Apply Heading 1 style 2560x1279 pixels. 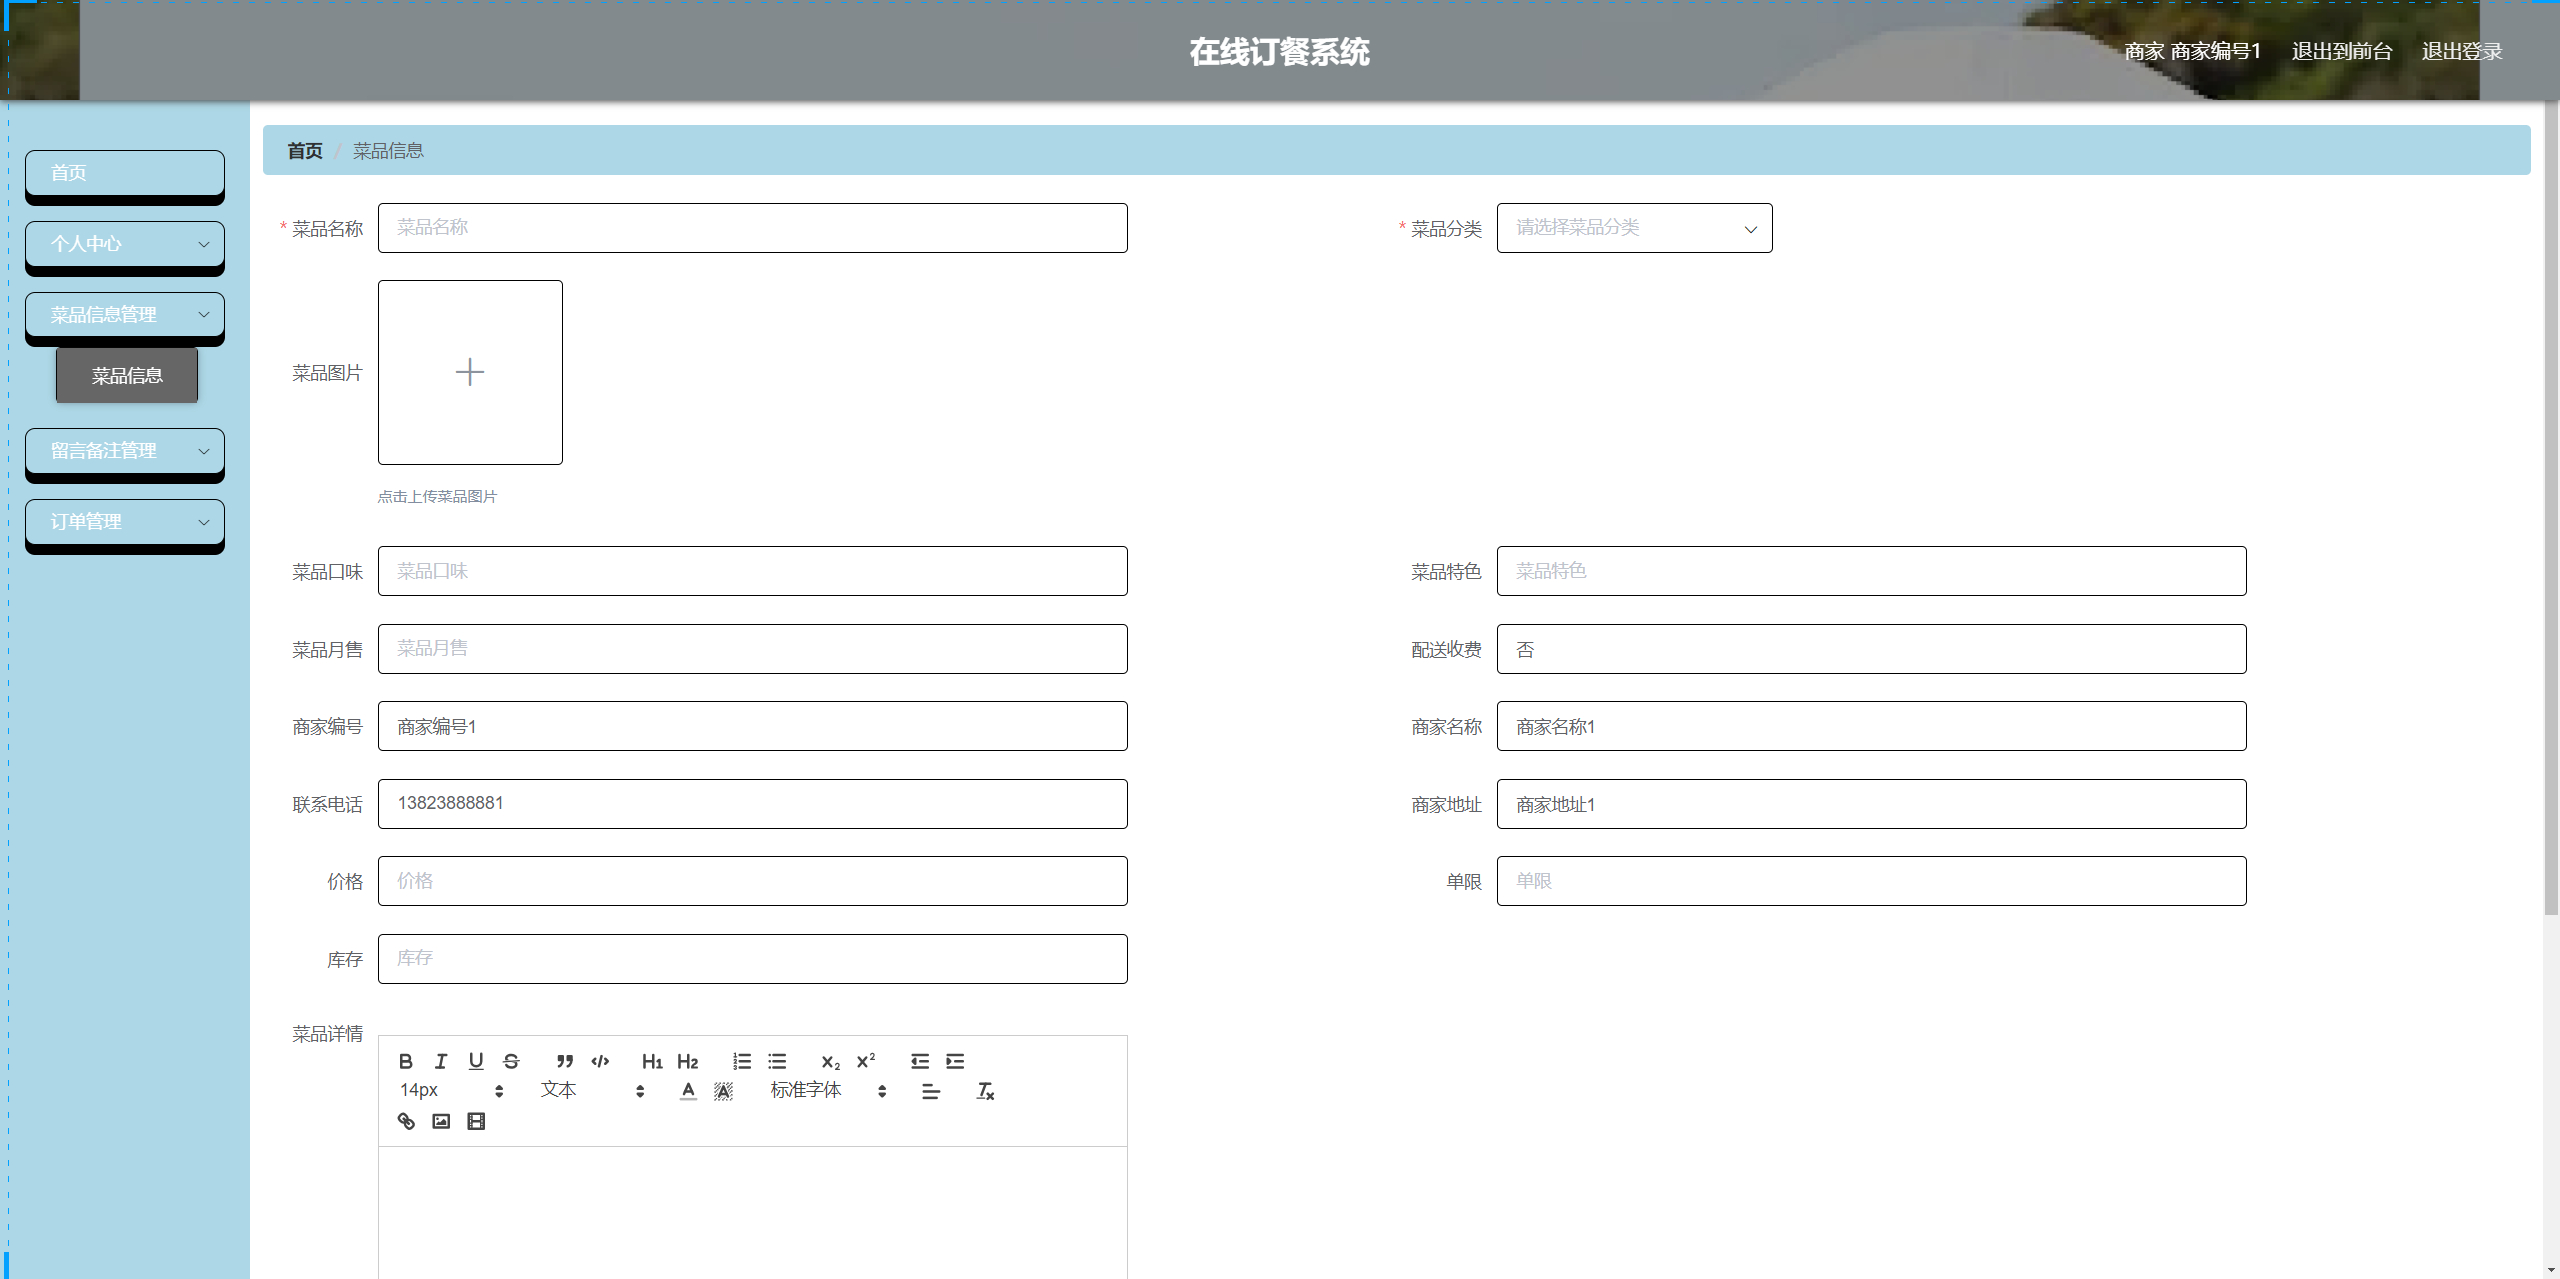(652, 1061)
